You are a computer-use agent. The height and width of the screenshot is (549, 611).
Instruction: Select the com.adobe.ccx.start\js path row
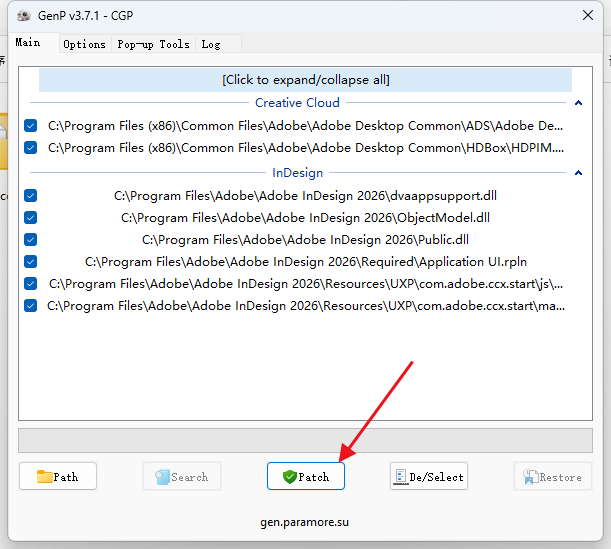[306, 284]
